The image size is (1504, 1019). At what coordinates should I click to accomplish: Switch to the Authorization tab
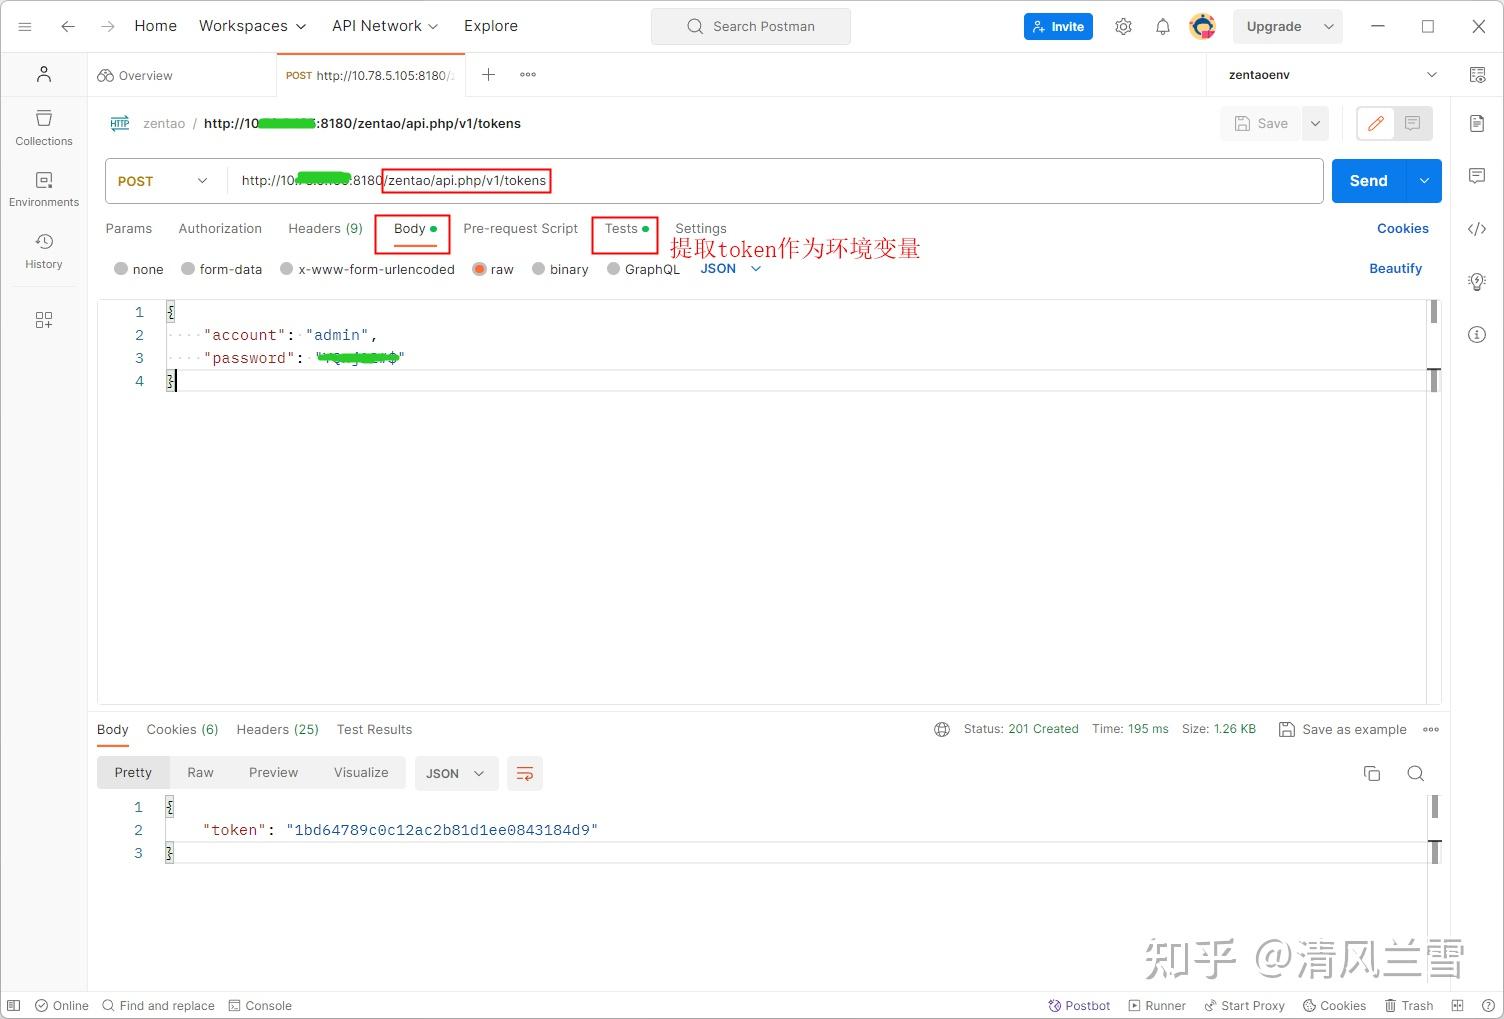220,229
